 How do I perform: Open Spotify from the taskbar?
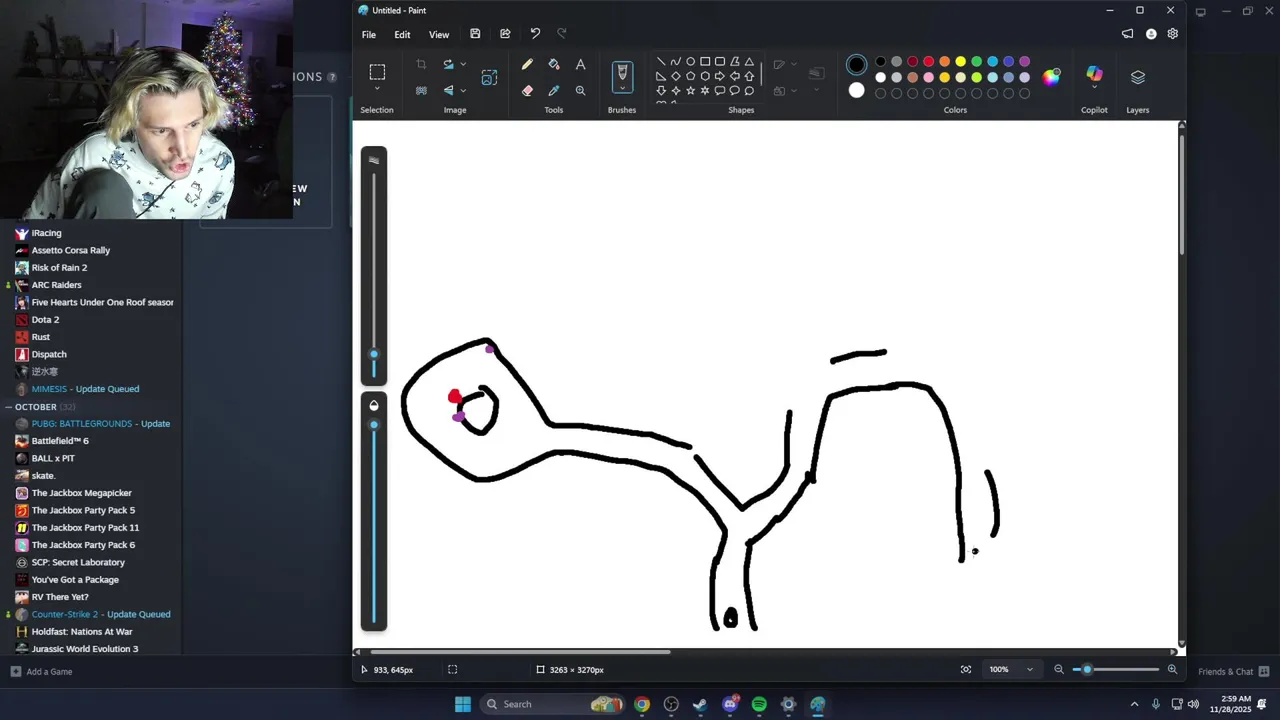coord(759,704)
